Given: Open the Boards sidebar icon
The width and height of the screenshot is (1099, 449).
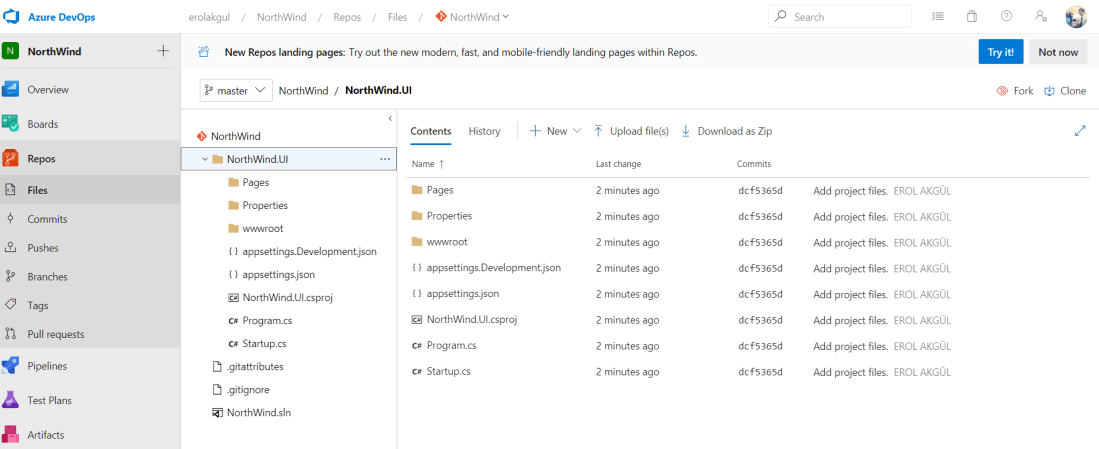Looking at the screenshot, I should pyautogui.click(x=11, y=124).
